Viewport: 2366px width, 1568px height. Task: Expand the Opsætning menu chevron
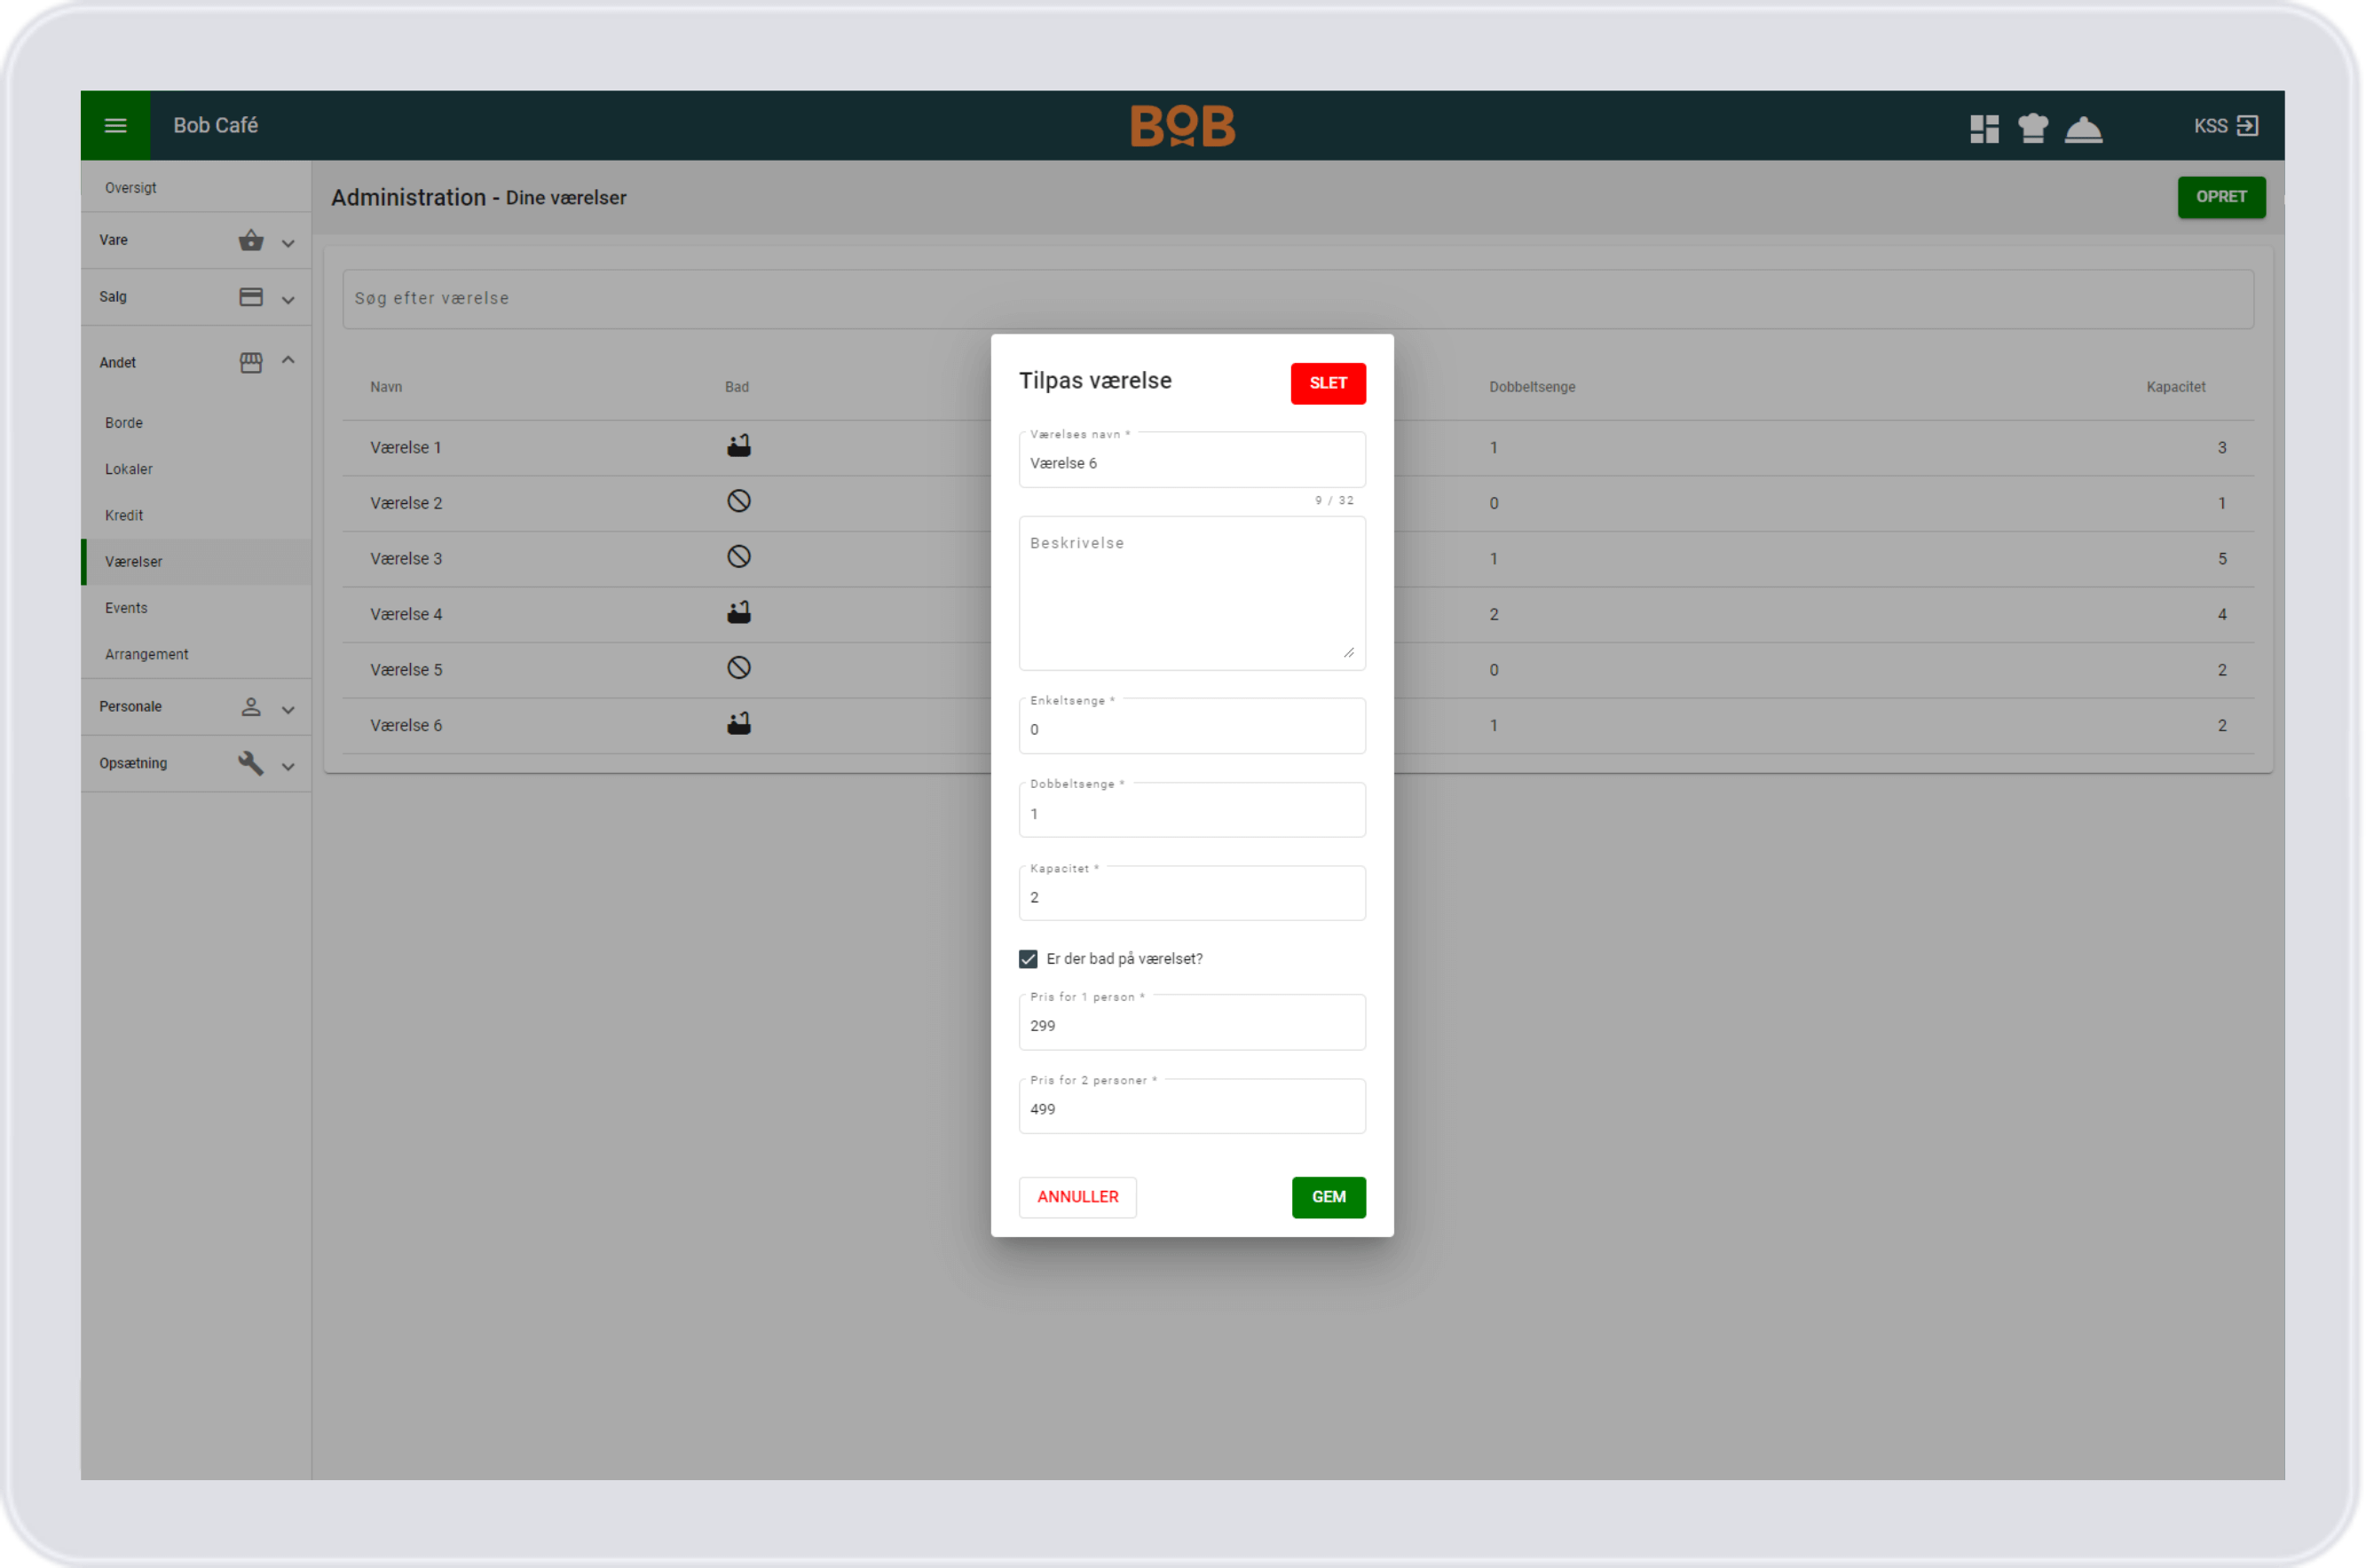pyautogui.click(x=288, y=767)
